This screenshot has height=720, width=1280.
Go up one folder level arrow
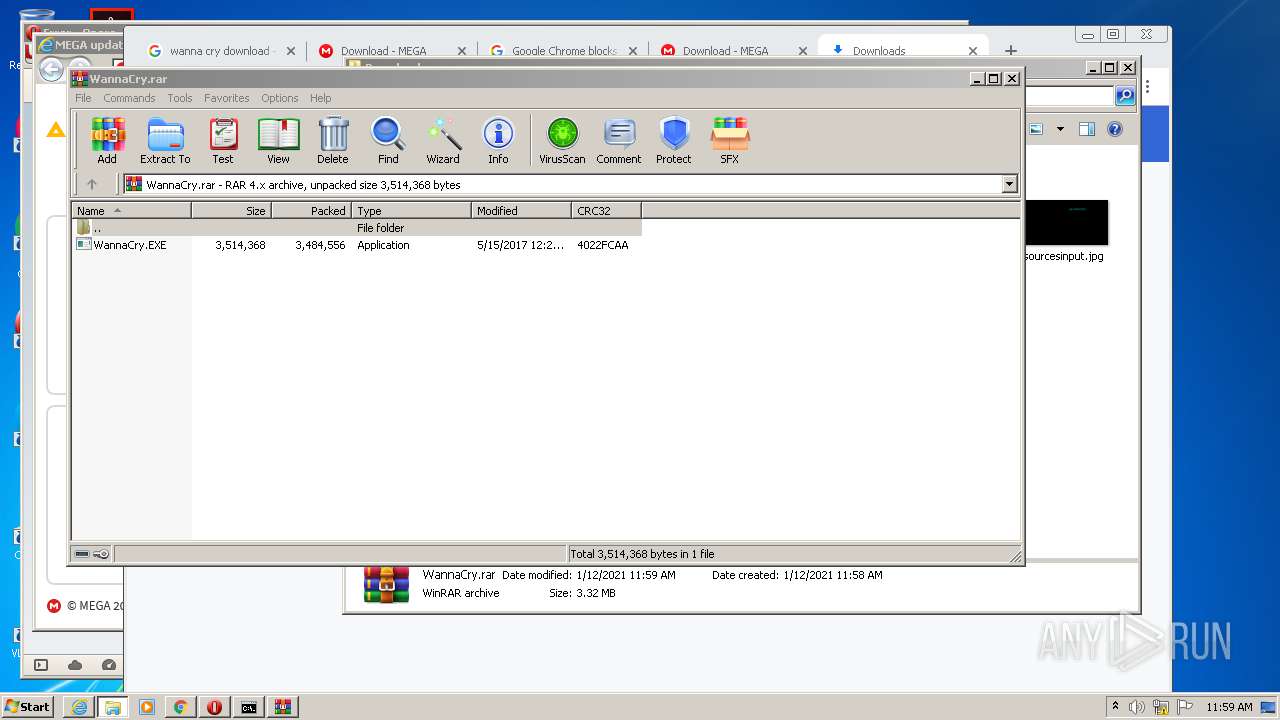tap(92, 184)
